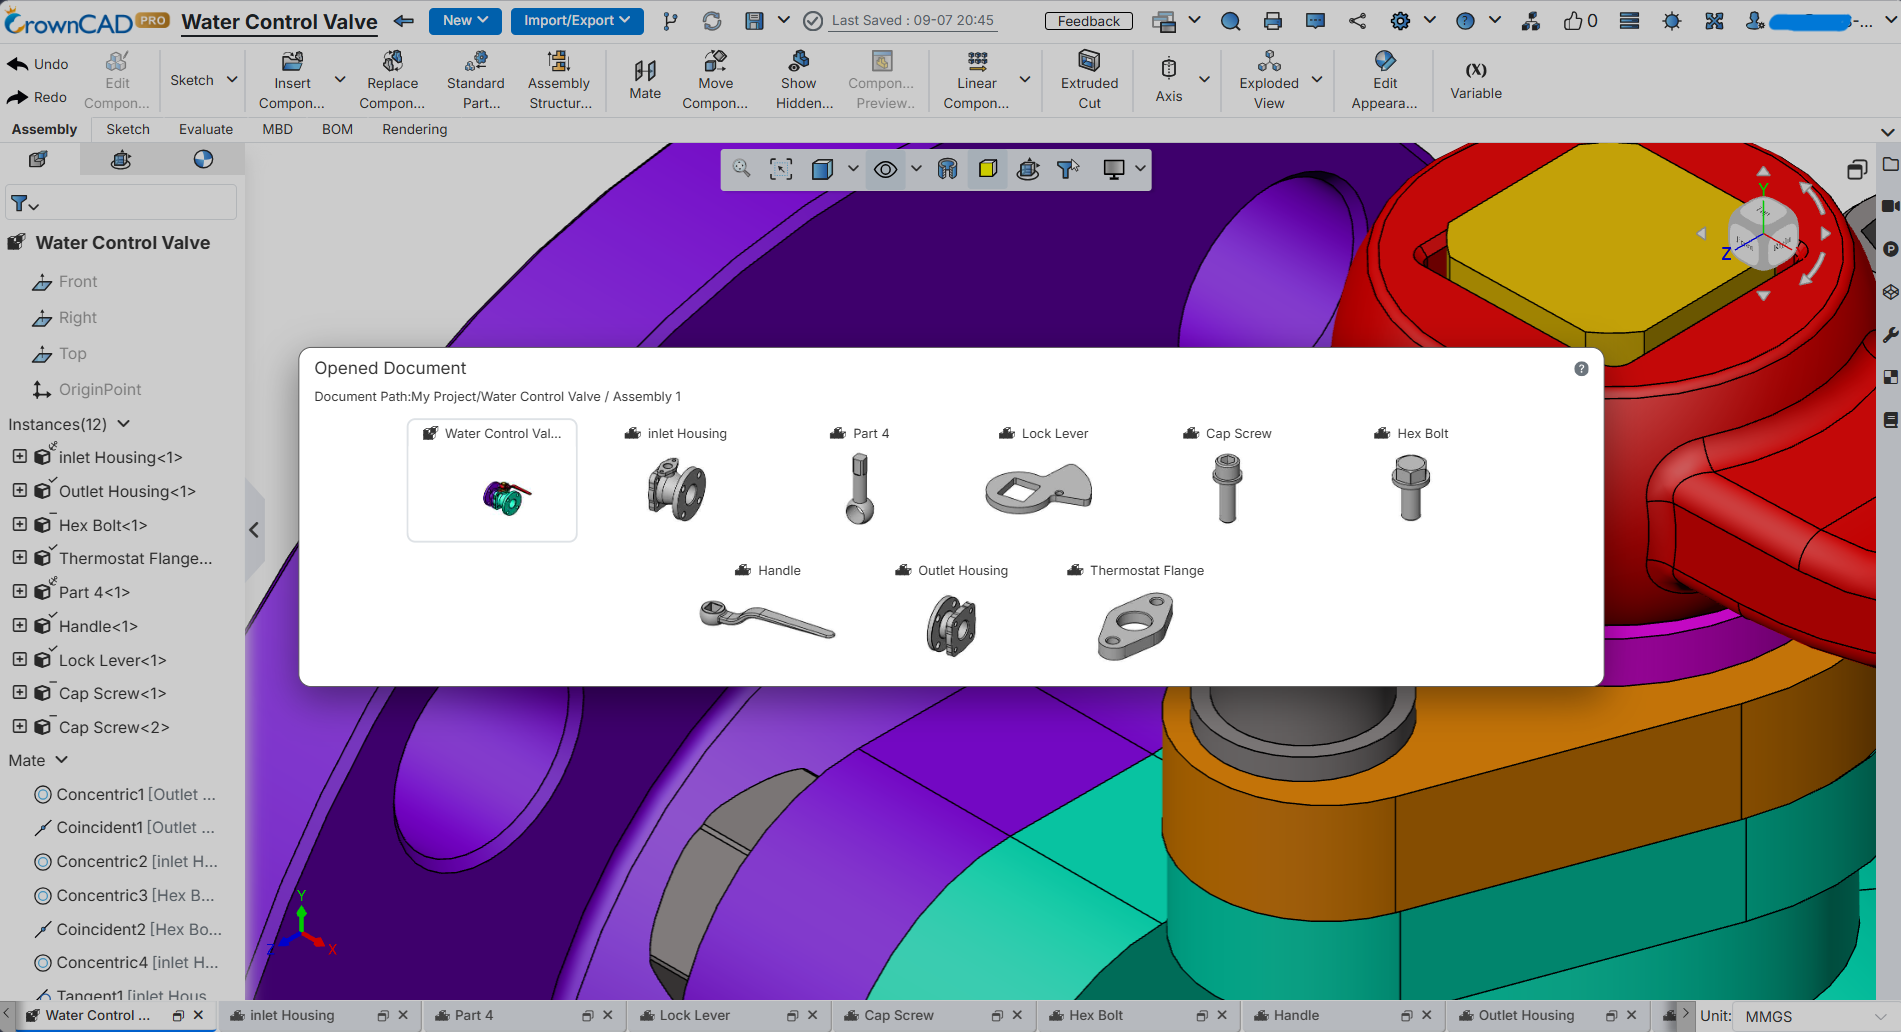The width and height of the screenshot is (1901, 1032).
Task: Toggle the visibility eye icon in viewport toolbar
Action: coord(885,169)
